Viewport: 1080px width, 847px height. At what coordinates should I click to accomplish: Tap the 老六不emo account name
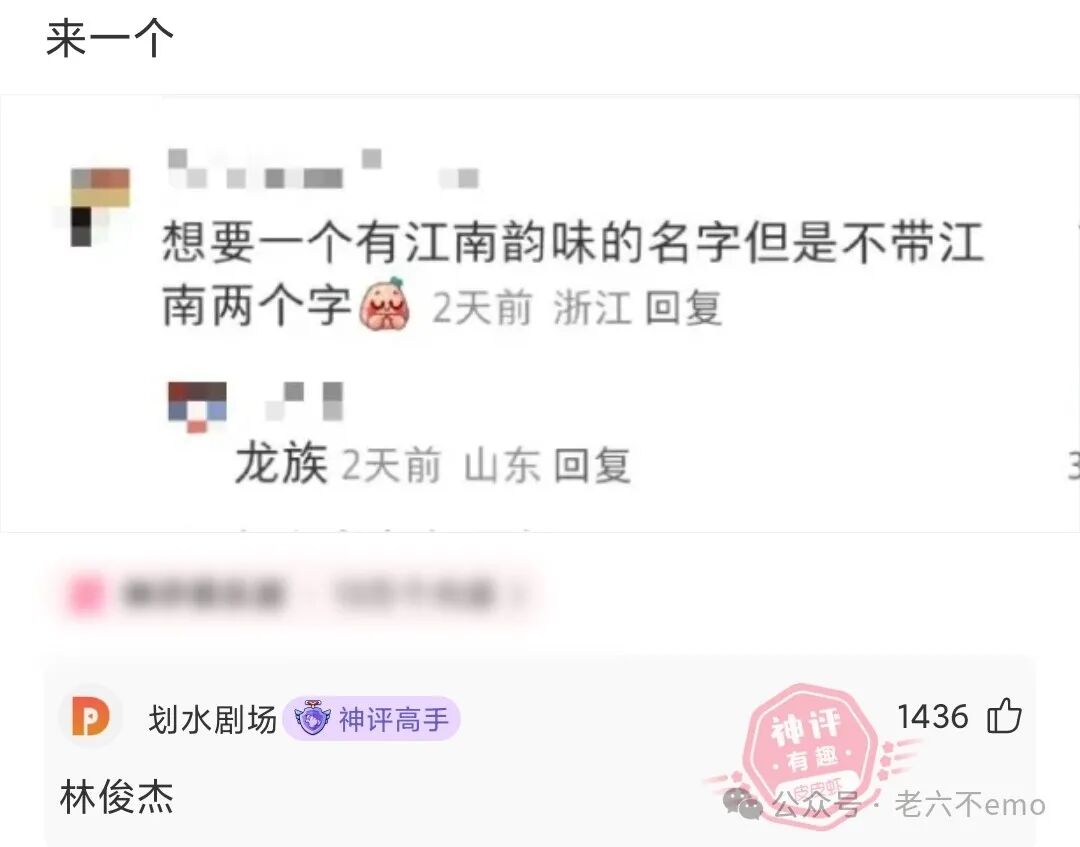pyautogui.click(x=970, y=804)
